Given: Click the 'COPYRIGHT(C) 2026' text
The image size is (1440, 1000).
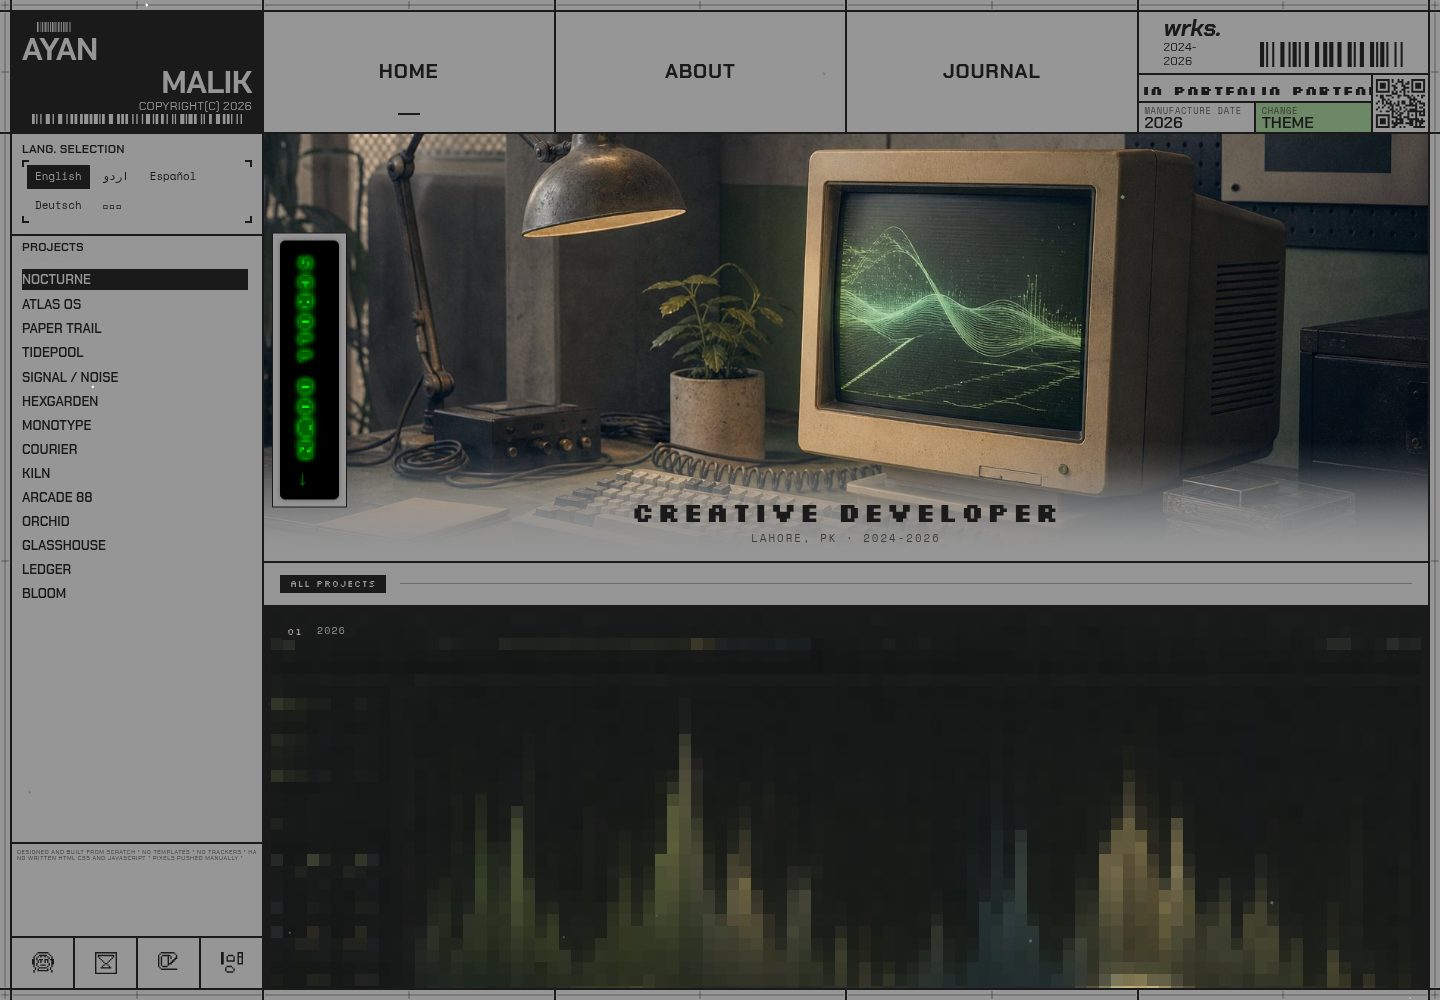Looking at the screenshot, I should [195, 106].
